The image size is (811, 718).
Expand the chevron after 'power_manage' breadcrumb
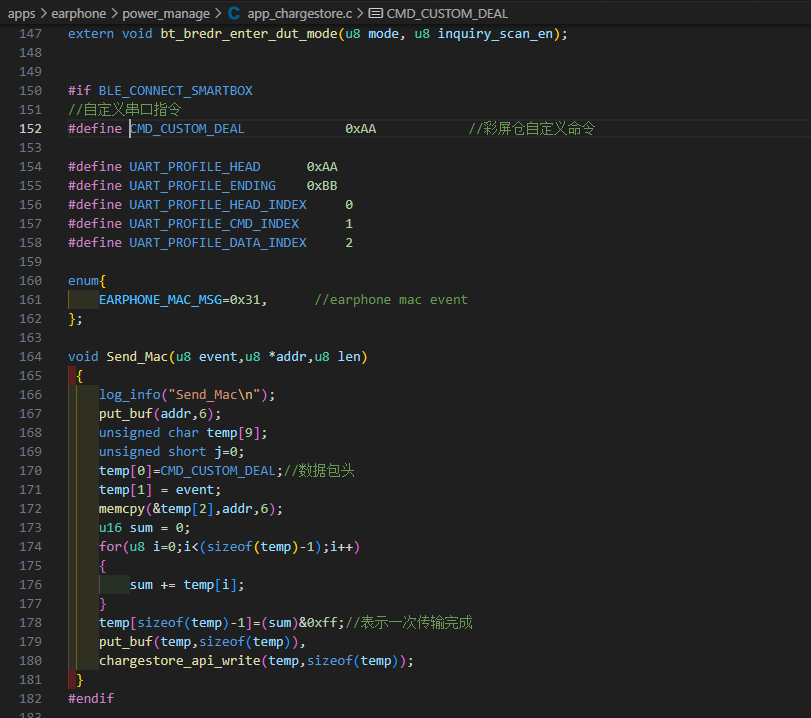pyautogui.click(x=218, y=13)
